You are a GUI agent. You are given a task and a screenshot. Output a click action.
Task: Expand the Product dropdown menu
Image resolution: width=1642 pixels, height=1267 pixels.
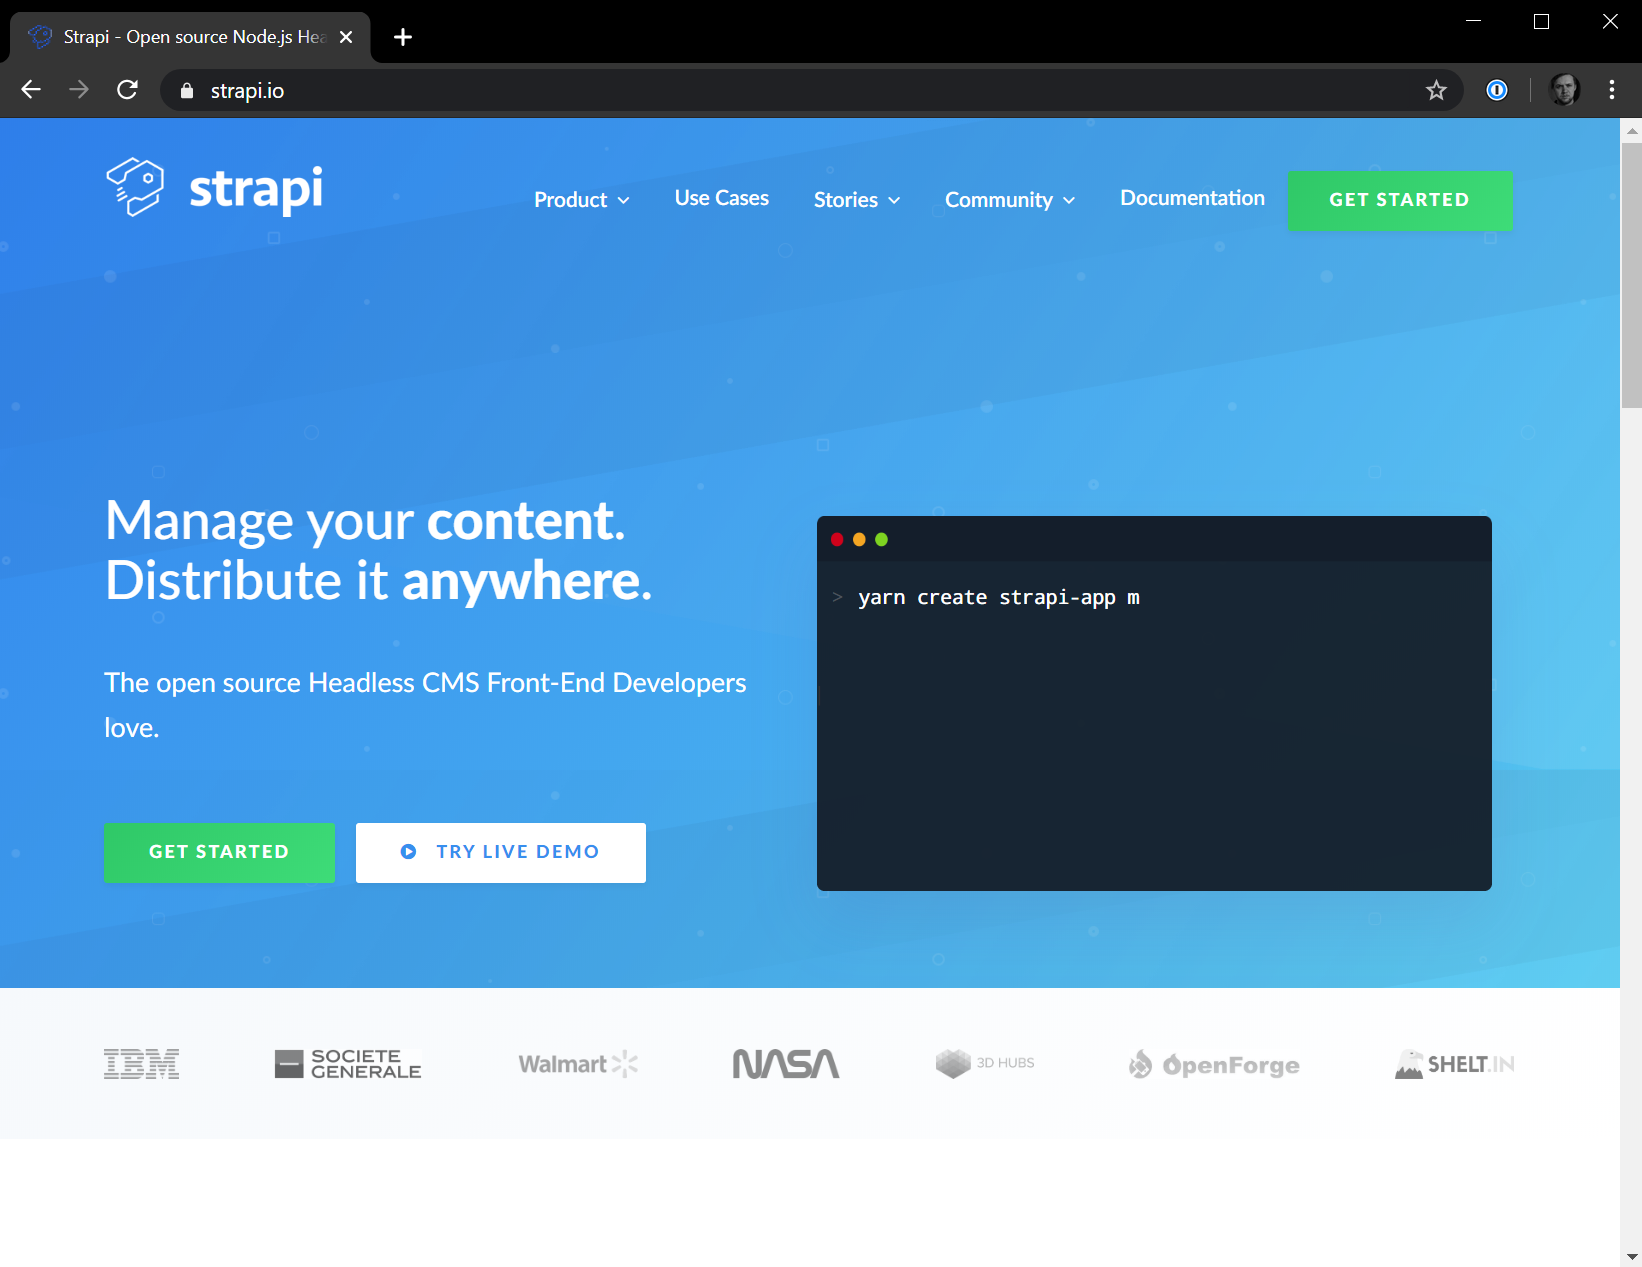581,200
